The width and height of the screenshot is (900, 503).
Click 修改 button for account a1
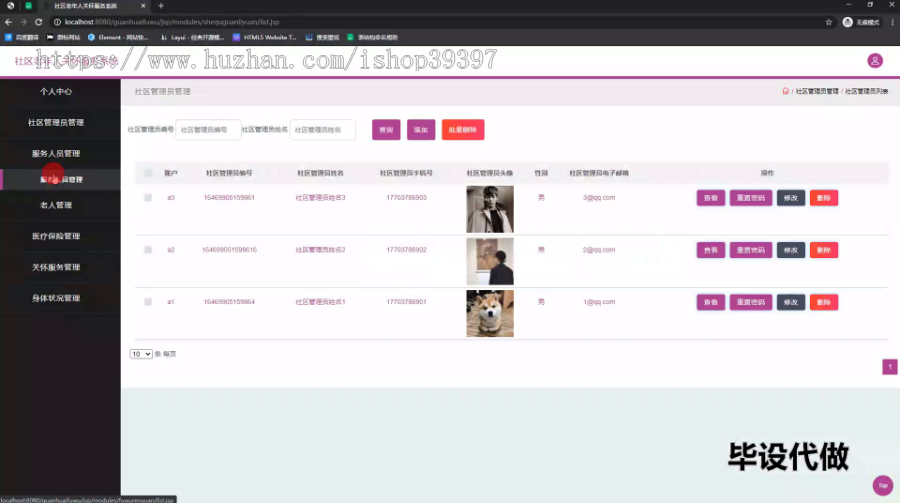pos(791,303)
